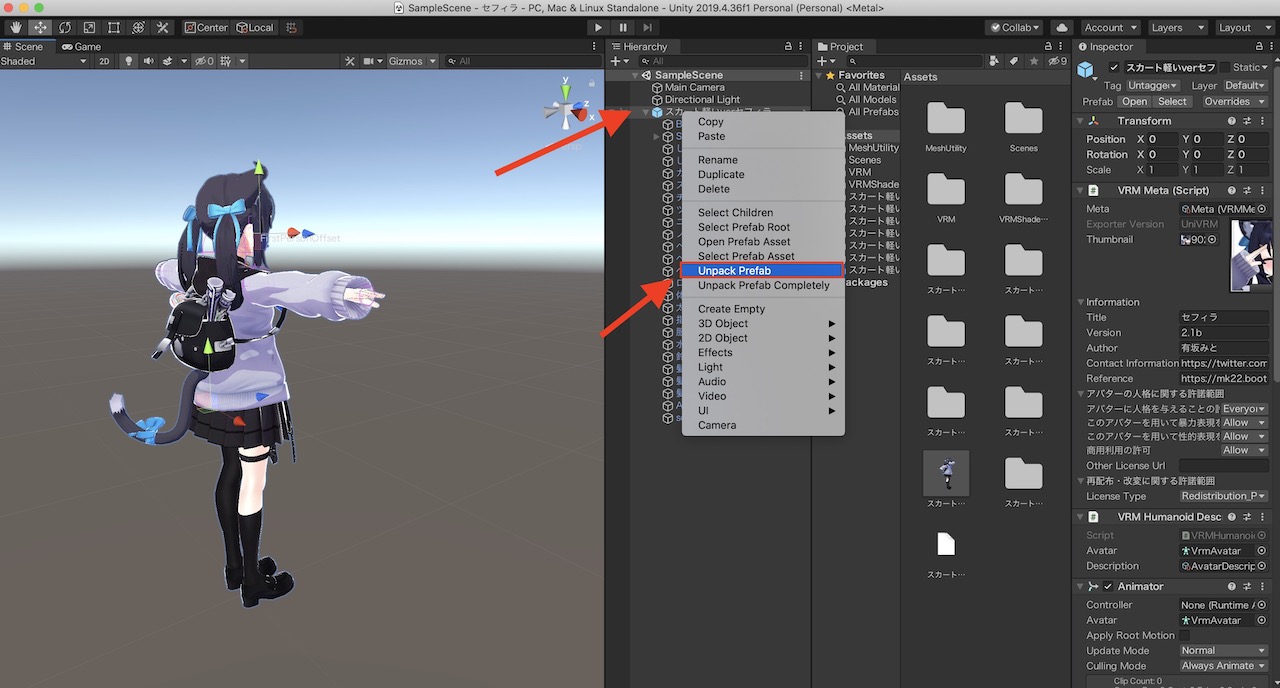Click the avatar thumbnail preview in the Inspector
The height and width of the screenshot is (688, 1280).
pos(1251,255)
